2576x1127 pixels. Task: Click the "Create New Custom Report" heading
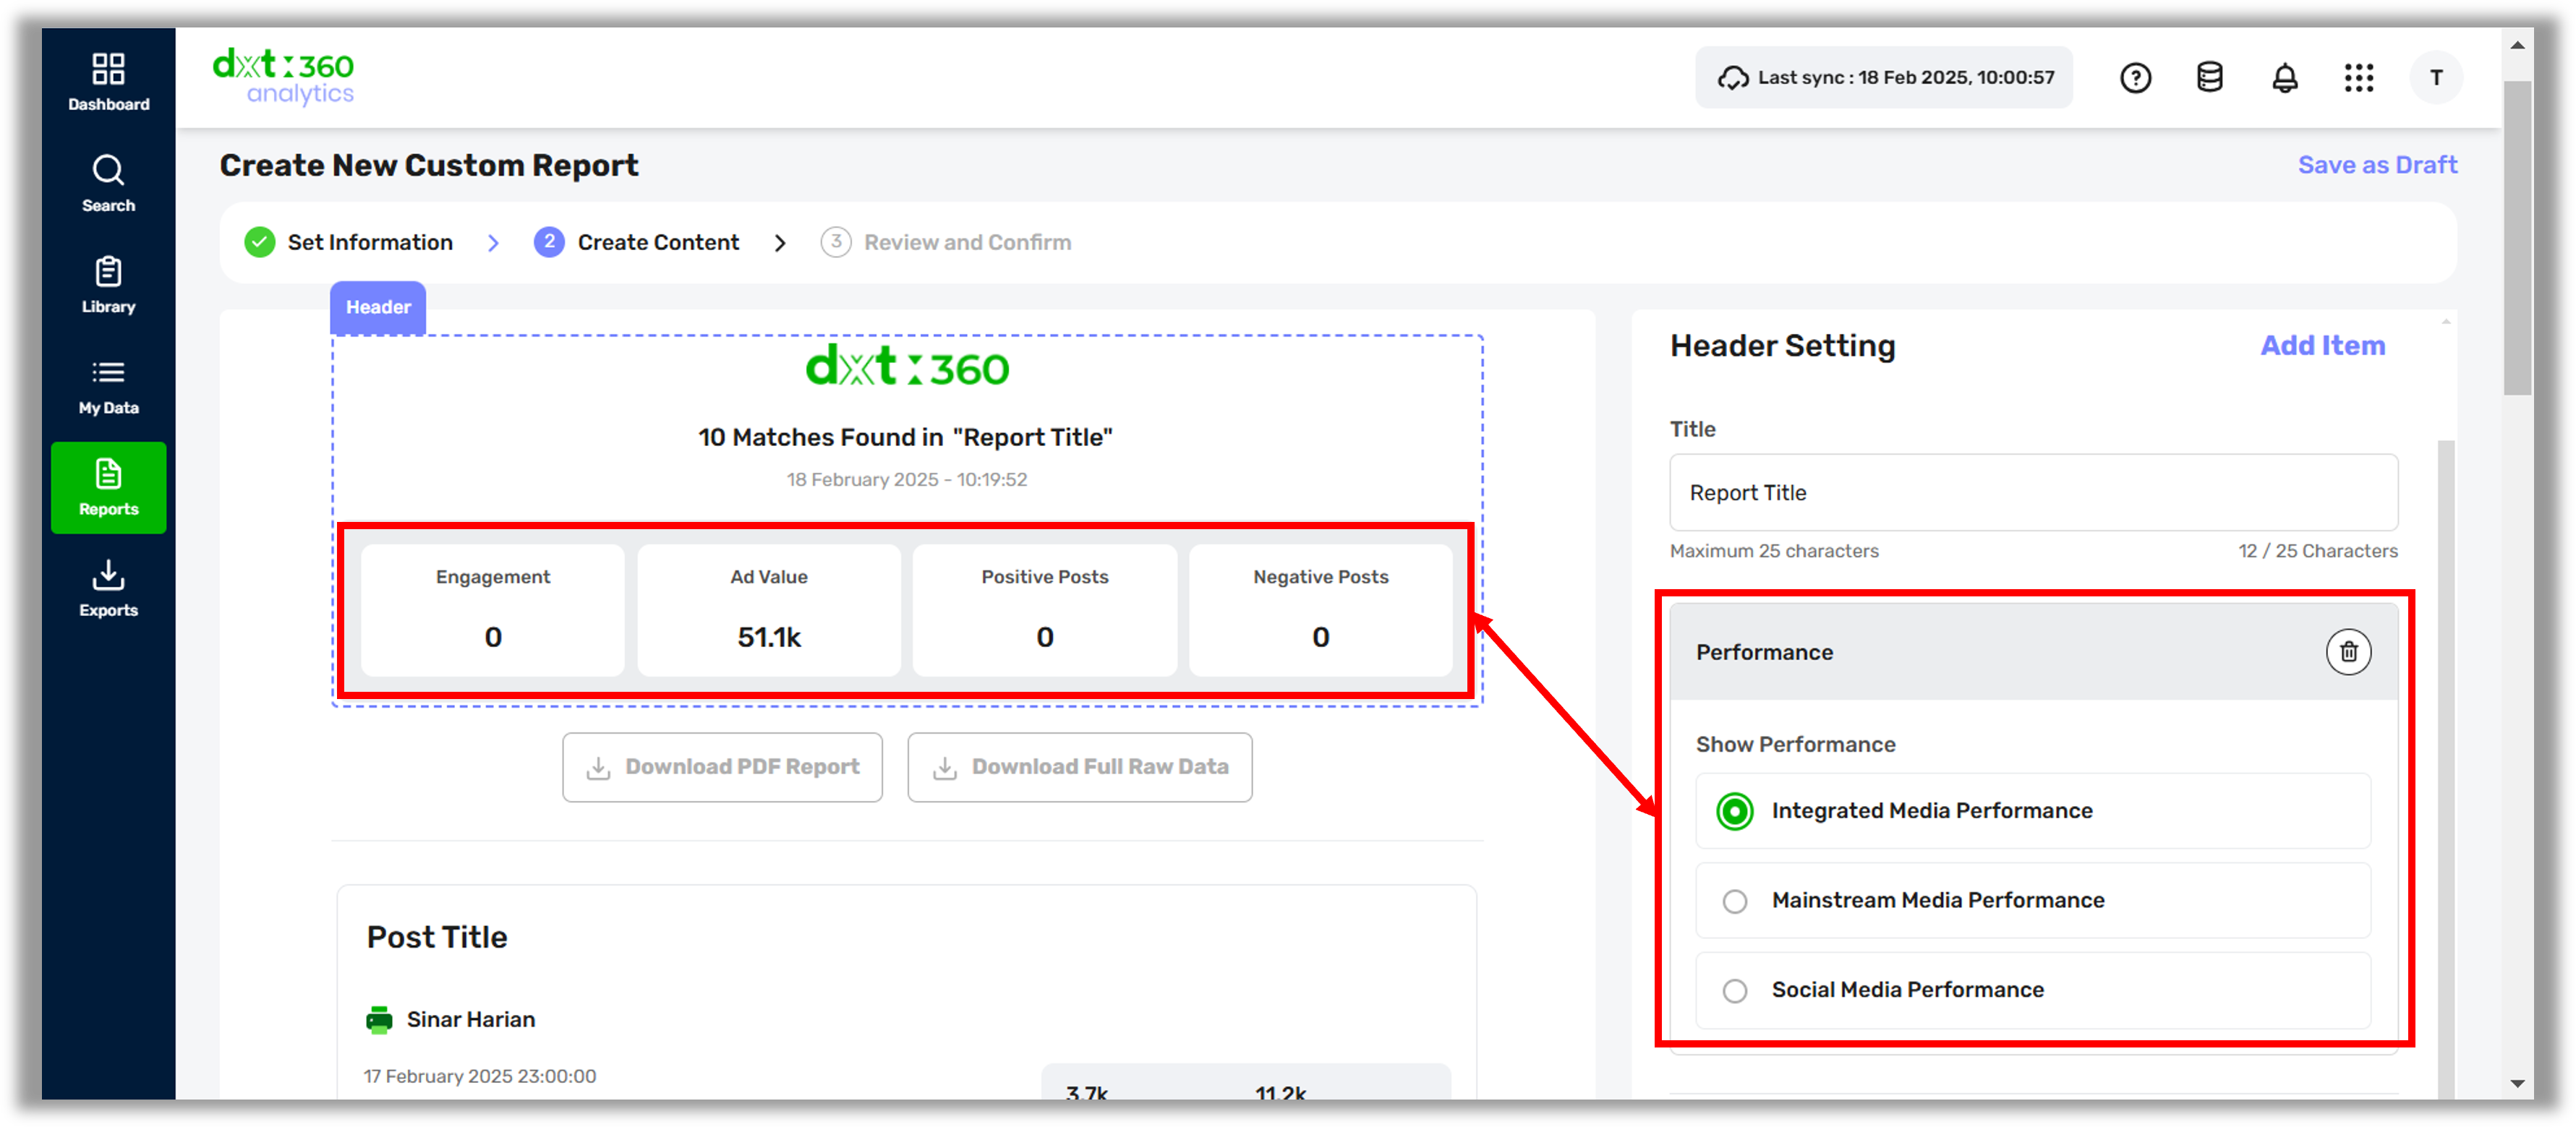429,165
